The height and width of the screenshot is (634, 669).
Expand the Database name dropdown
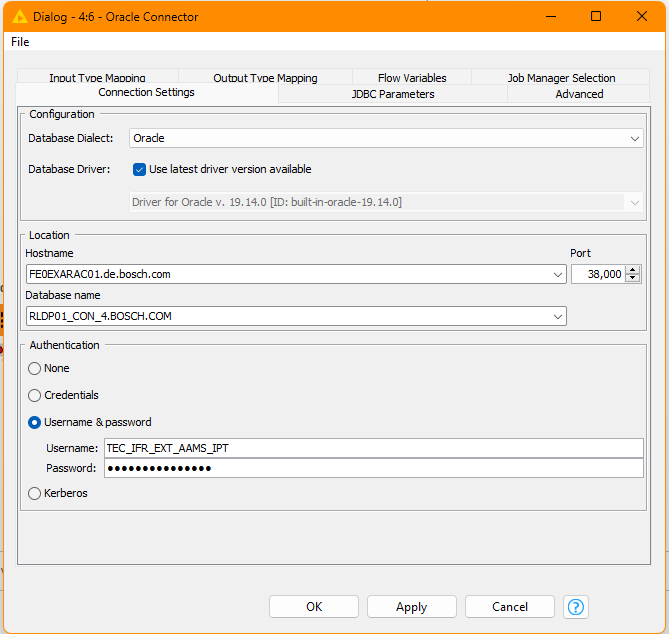click(558, 317)
